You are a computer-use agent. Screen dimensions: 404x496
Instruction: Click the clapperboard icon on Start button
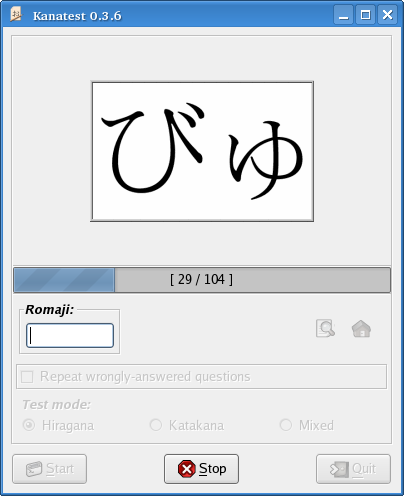(34, 469)
